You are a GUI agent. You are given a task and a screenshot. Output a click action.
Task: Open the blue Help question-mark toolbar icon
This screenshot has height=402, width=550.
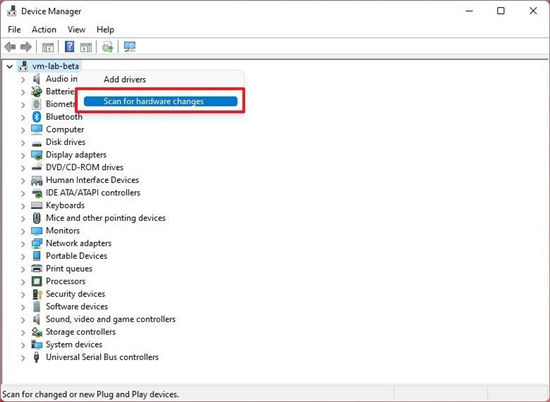[69, 46]
